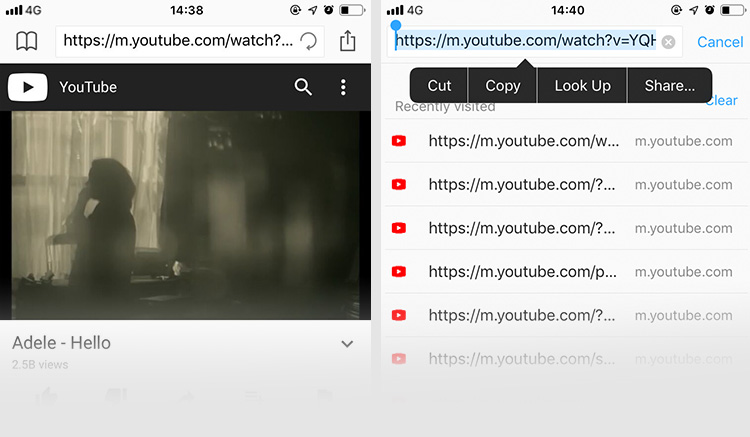Viewport: 750px width, 437px height.
Task: Select Share... in the popup menu
Action: click(670, 86)
